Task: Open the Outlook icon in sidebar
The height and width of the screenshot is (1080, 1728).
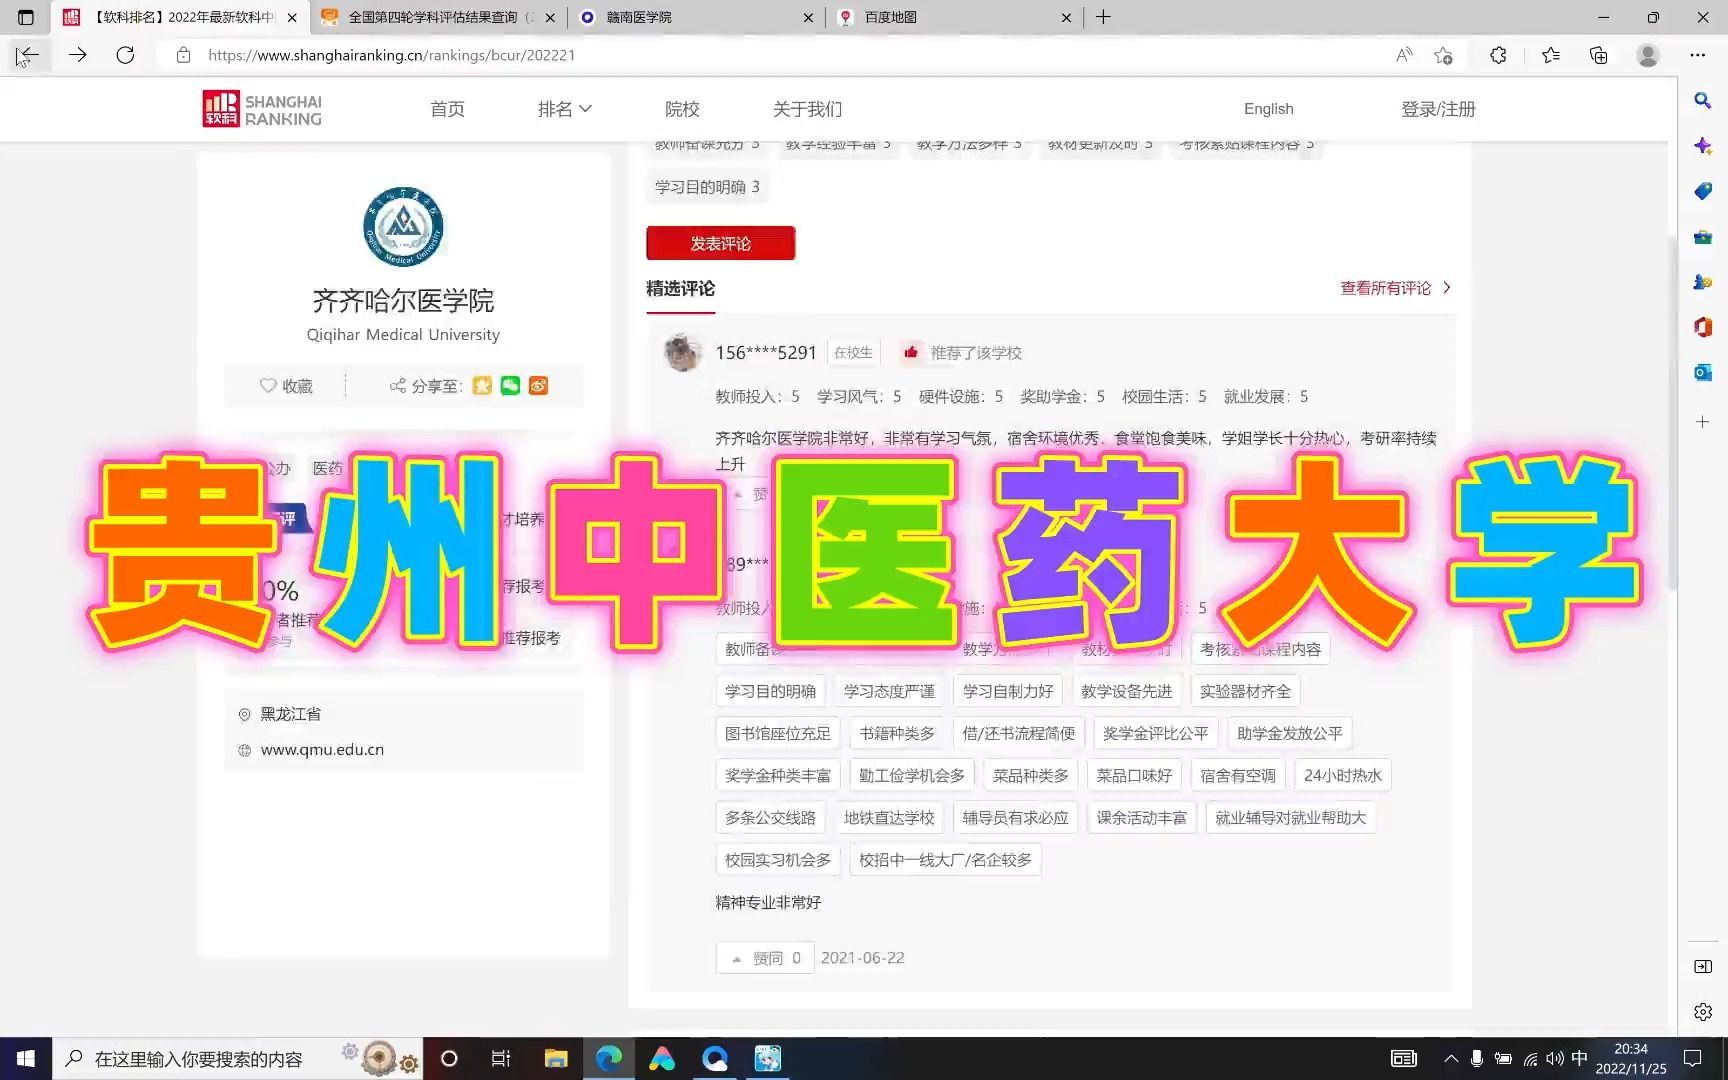Action: pos(1703,372)
